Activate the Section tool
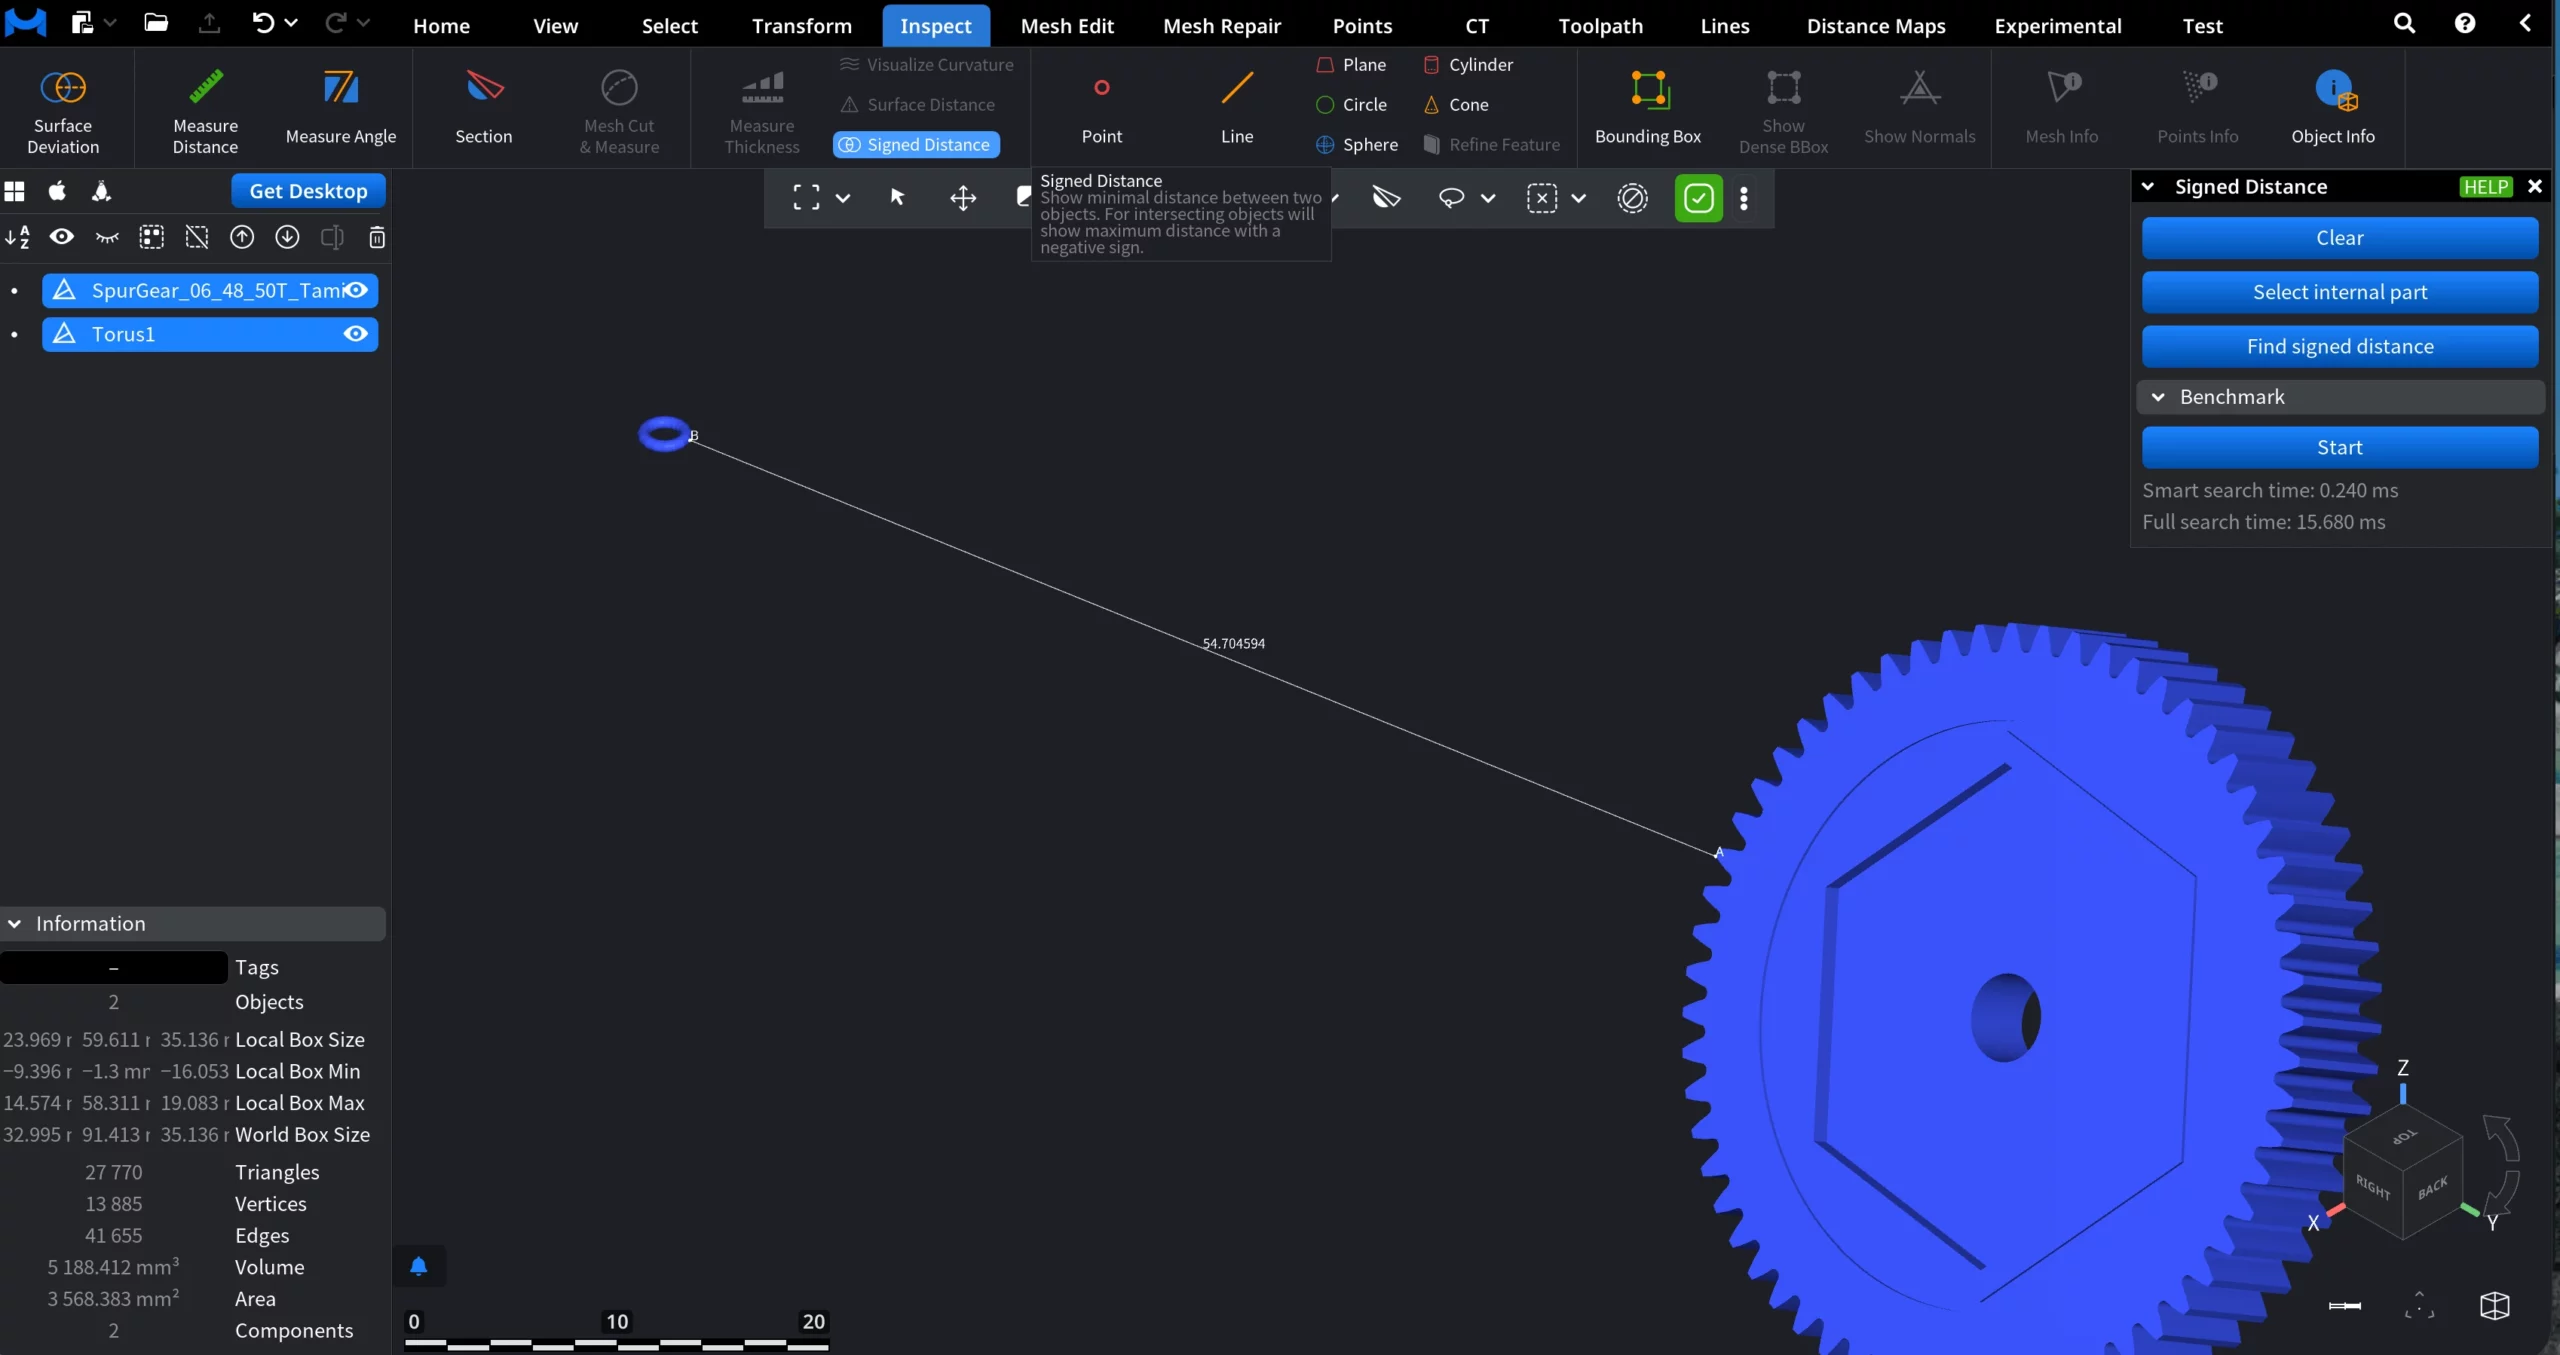This screenshot has width=2560, height=1355. pyautogui.click(x=483, y=110)
